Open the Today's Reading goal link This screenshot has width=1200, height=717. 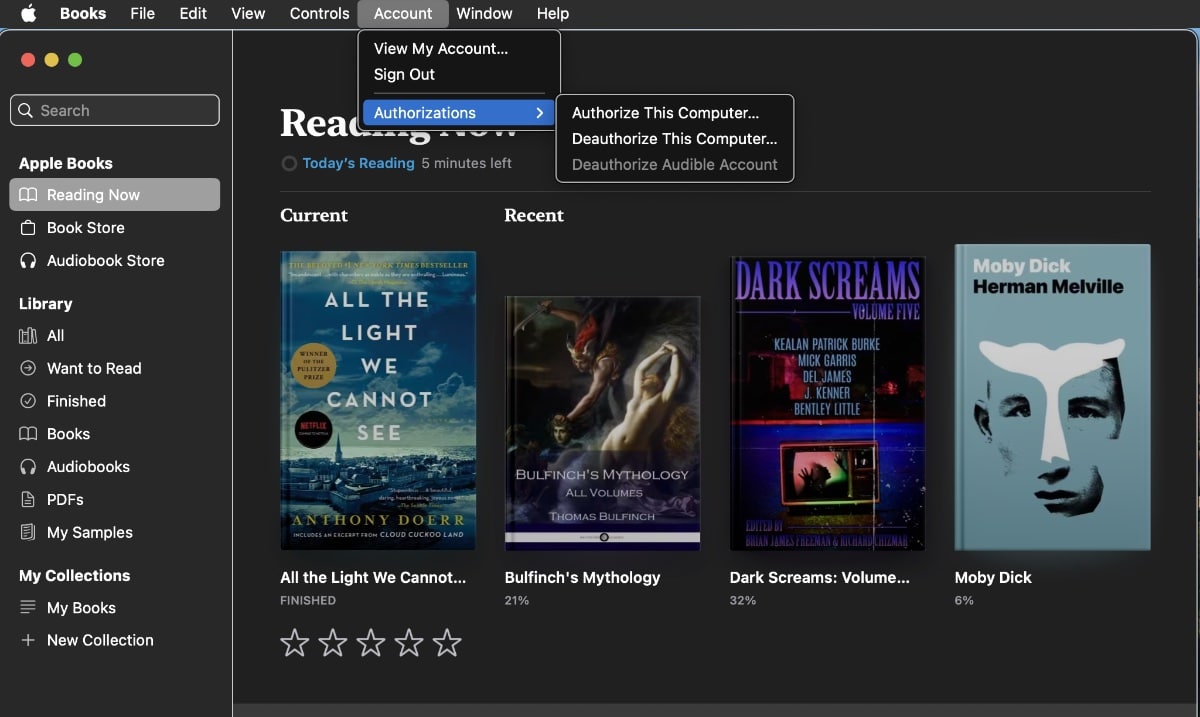click(358, 163)
